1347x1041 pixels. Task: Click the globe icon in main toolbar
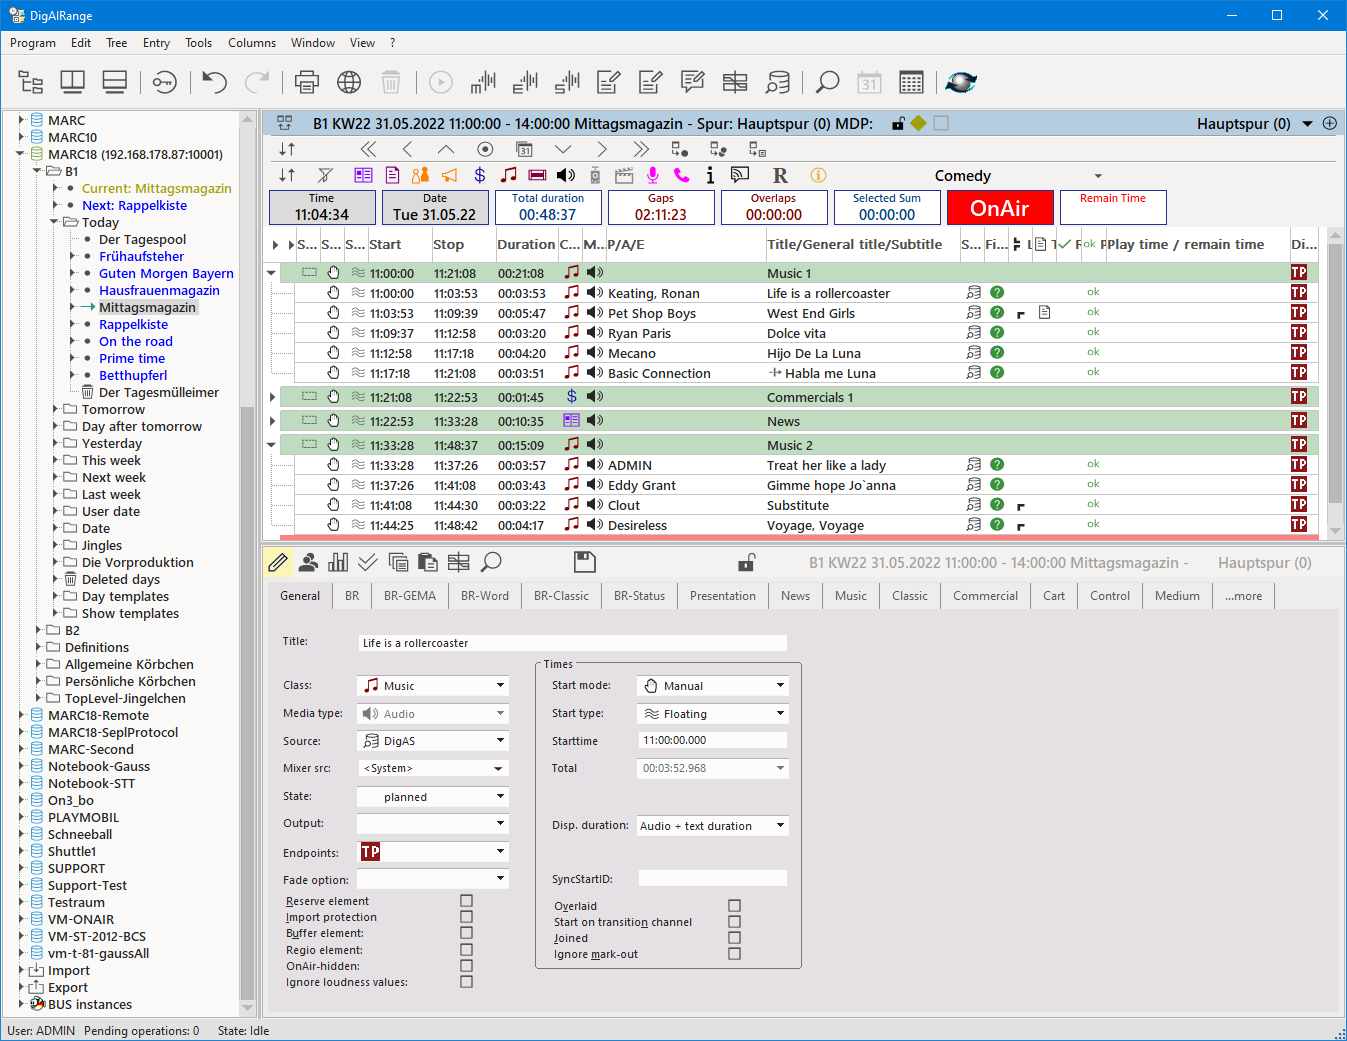tap(349, 82)
